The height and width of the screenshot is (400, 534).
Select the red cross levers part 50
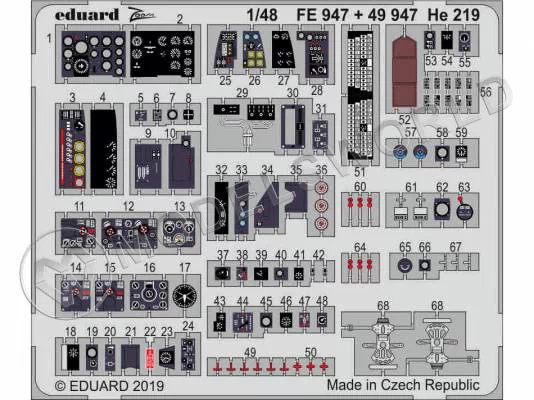click(311, 367)
